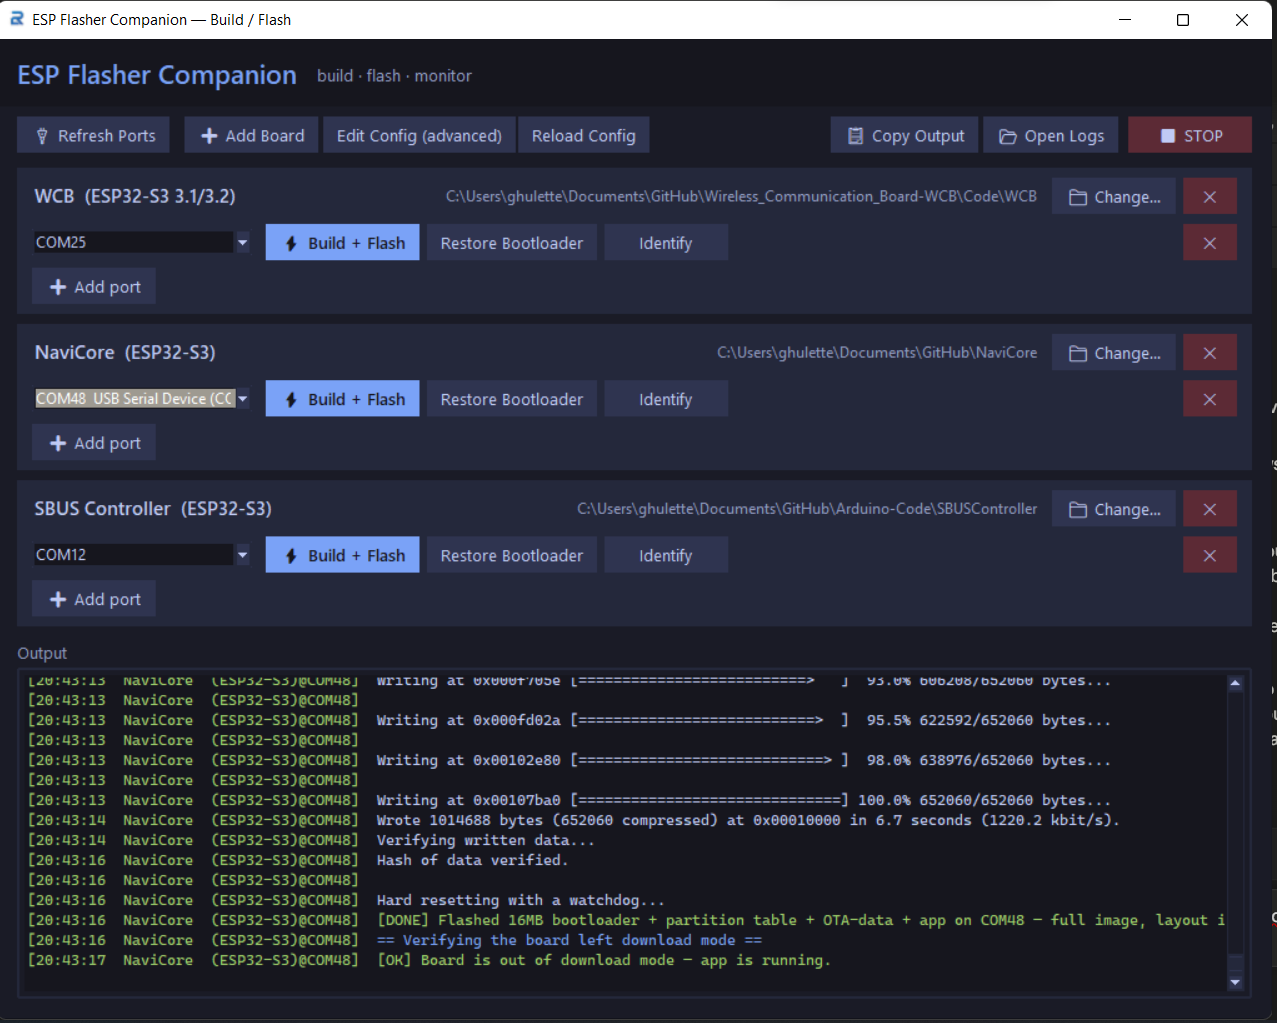Select the WCB project path text
1277x1023 pixels.
coord(741,196)
